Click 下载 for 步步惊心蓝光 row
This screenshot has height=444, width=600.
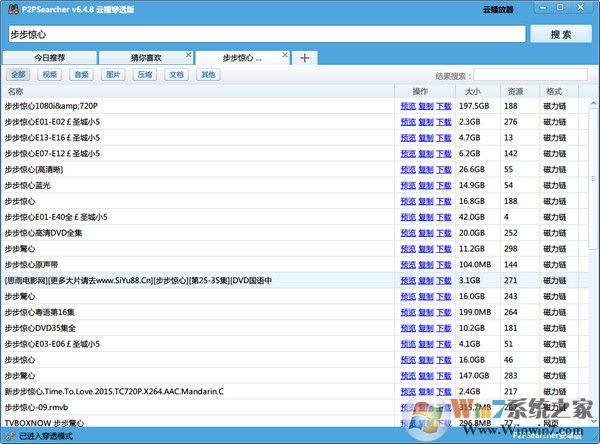point(444,185)
